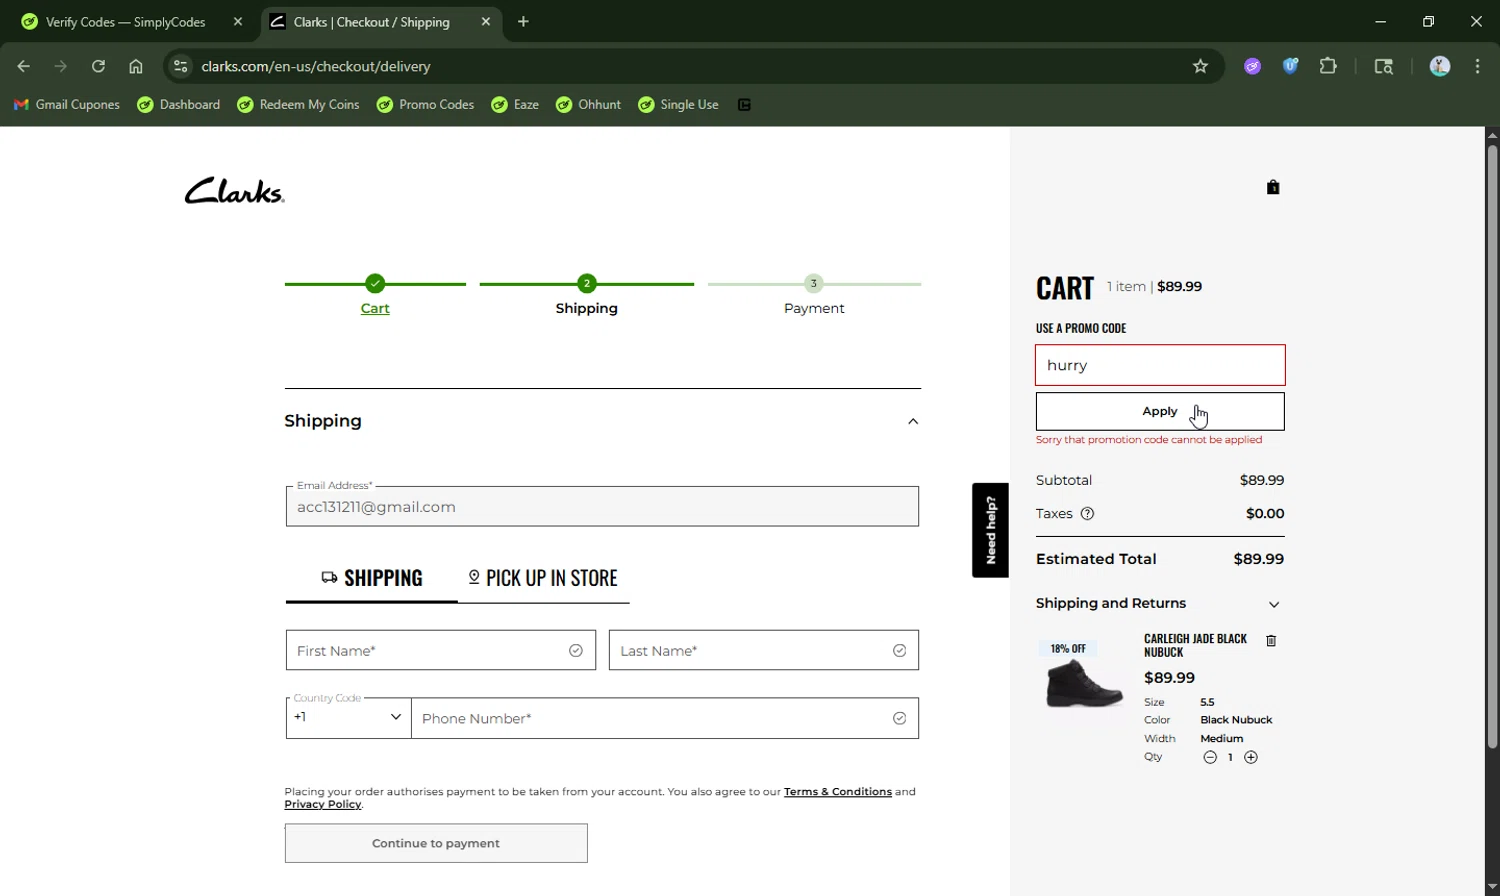Viewport: 1500px width, 896px height.
Task: Select the PICK UP IN STORE tab
Action: 543,578
